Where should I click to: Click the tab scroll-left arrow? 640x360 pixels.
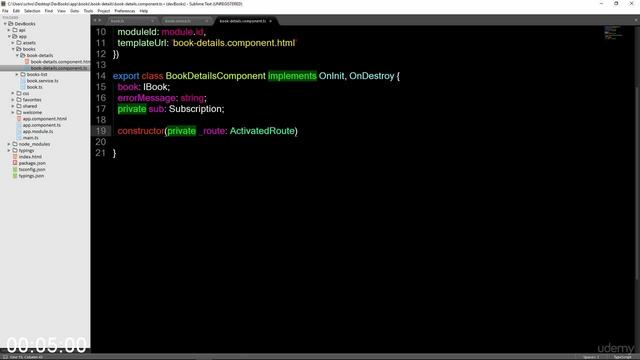pos(95,20)
